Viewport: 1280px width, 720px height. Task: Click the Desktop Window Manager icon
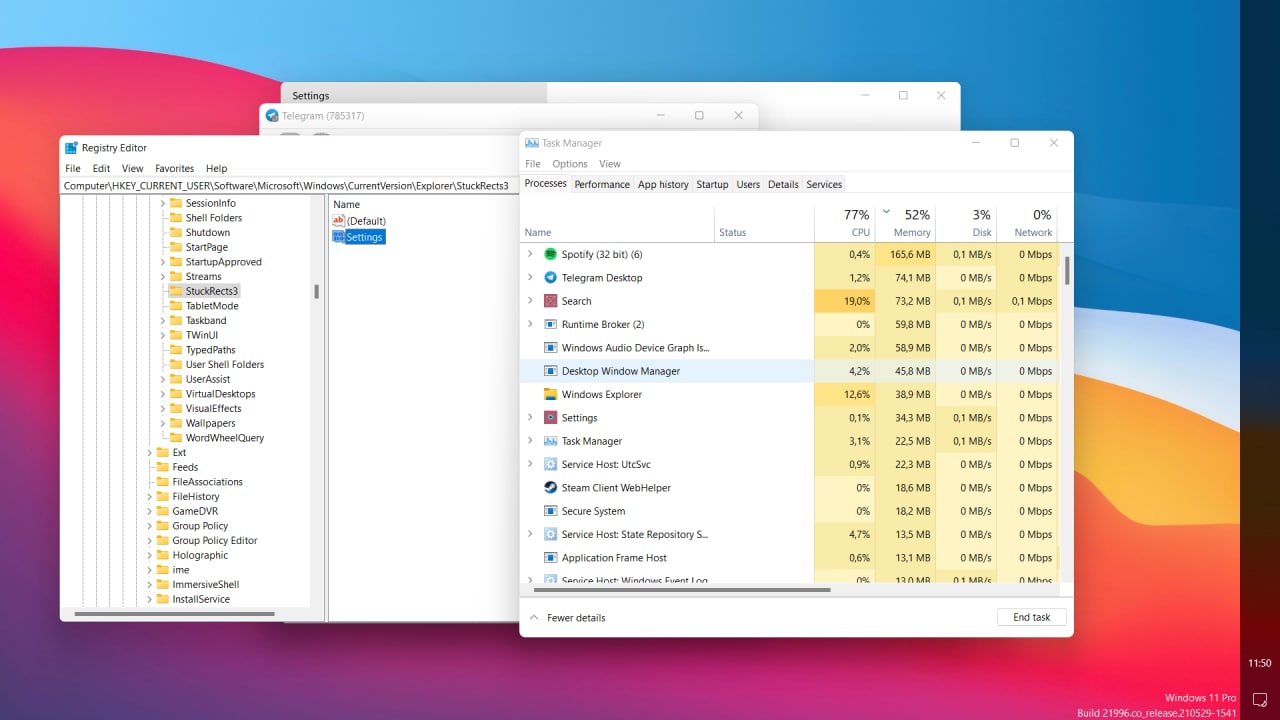(x=550, y=371)
